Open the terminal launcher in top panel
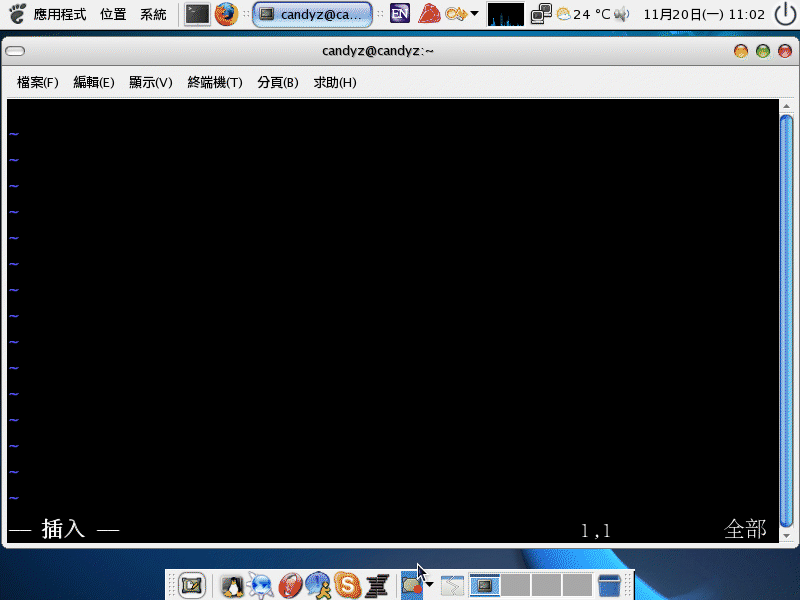 [198, 14]
